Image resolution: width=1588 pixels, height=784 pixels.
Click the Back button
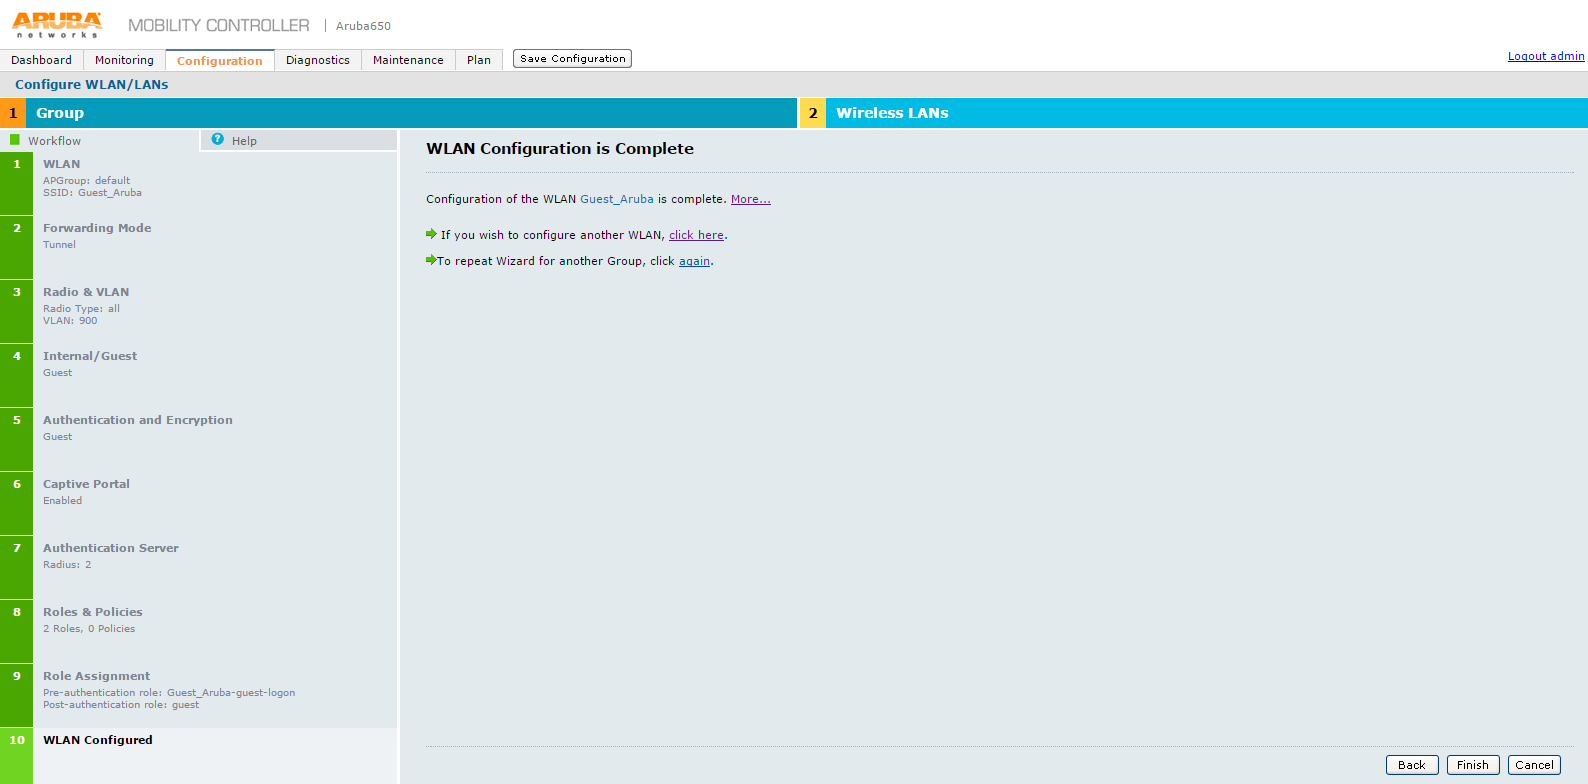(1412, 765)
